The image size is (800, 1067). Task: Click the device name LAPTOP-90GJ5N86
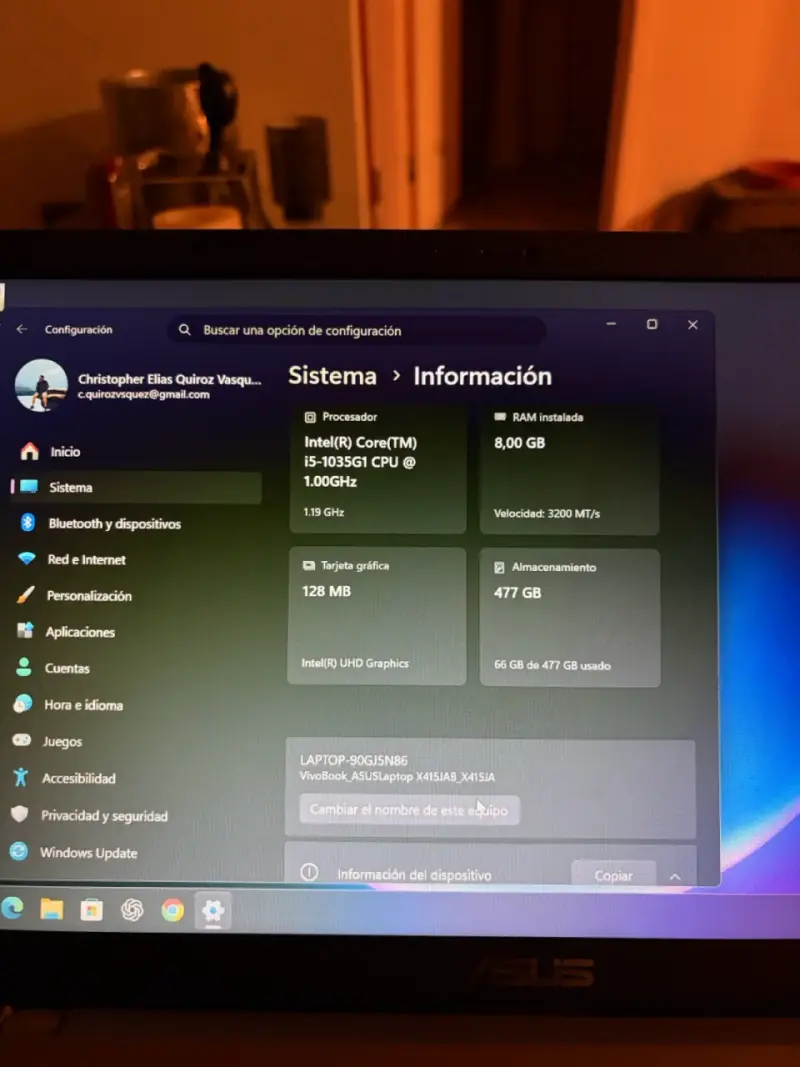pyautogui.click(x=354, y=760)
